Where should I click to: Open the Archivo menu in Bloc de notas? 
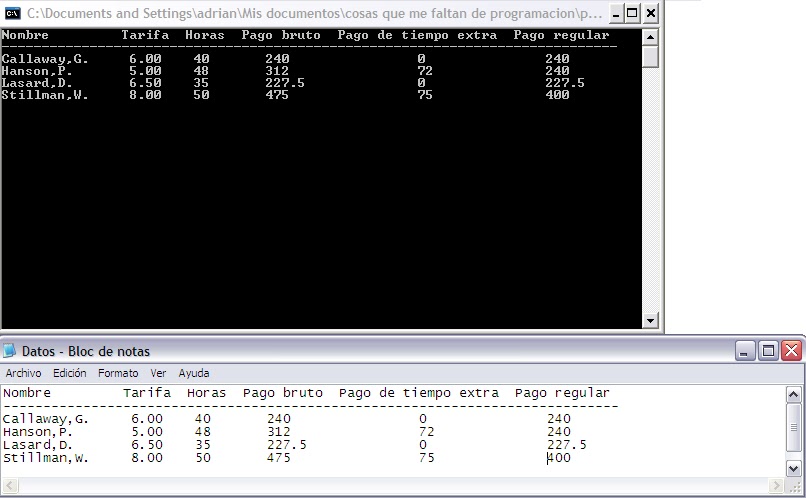coord(23,373)
